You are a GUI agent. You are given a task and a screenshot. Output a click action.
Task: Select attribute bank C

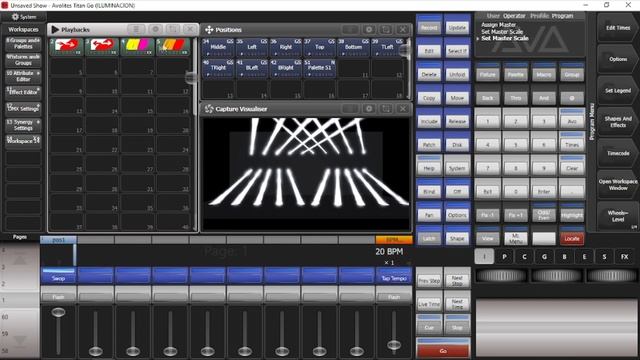524,257
